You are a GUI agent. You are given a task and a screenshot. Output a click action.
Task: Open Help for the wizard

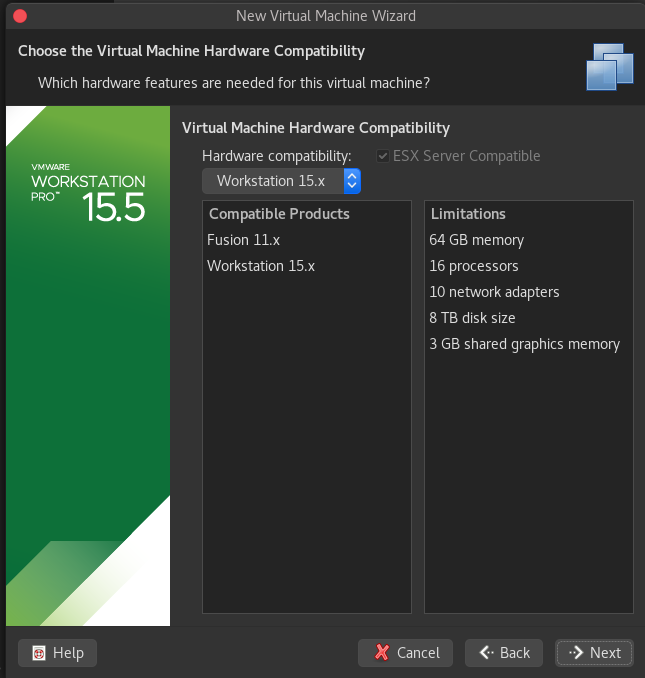pos(57,652)
